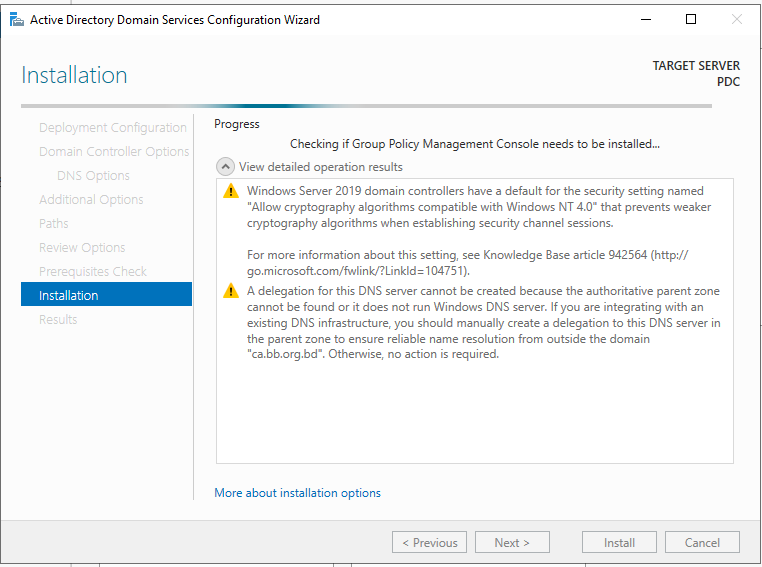Click 'Checking if Group Policy Management Console' status text

click(x=475, y=144)
